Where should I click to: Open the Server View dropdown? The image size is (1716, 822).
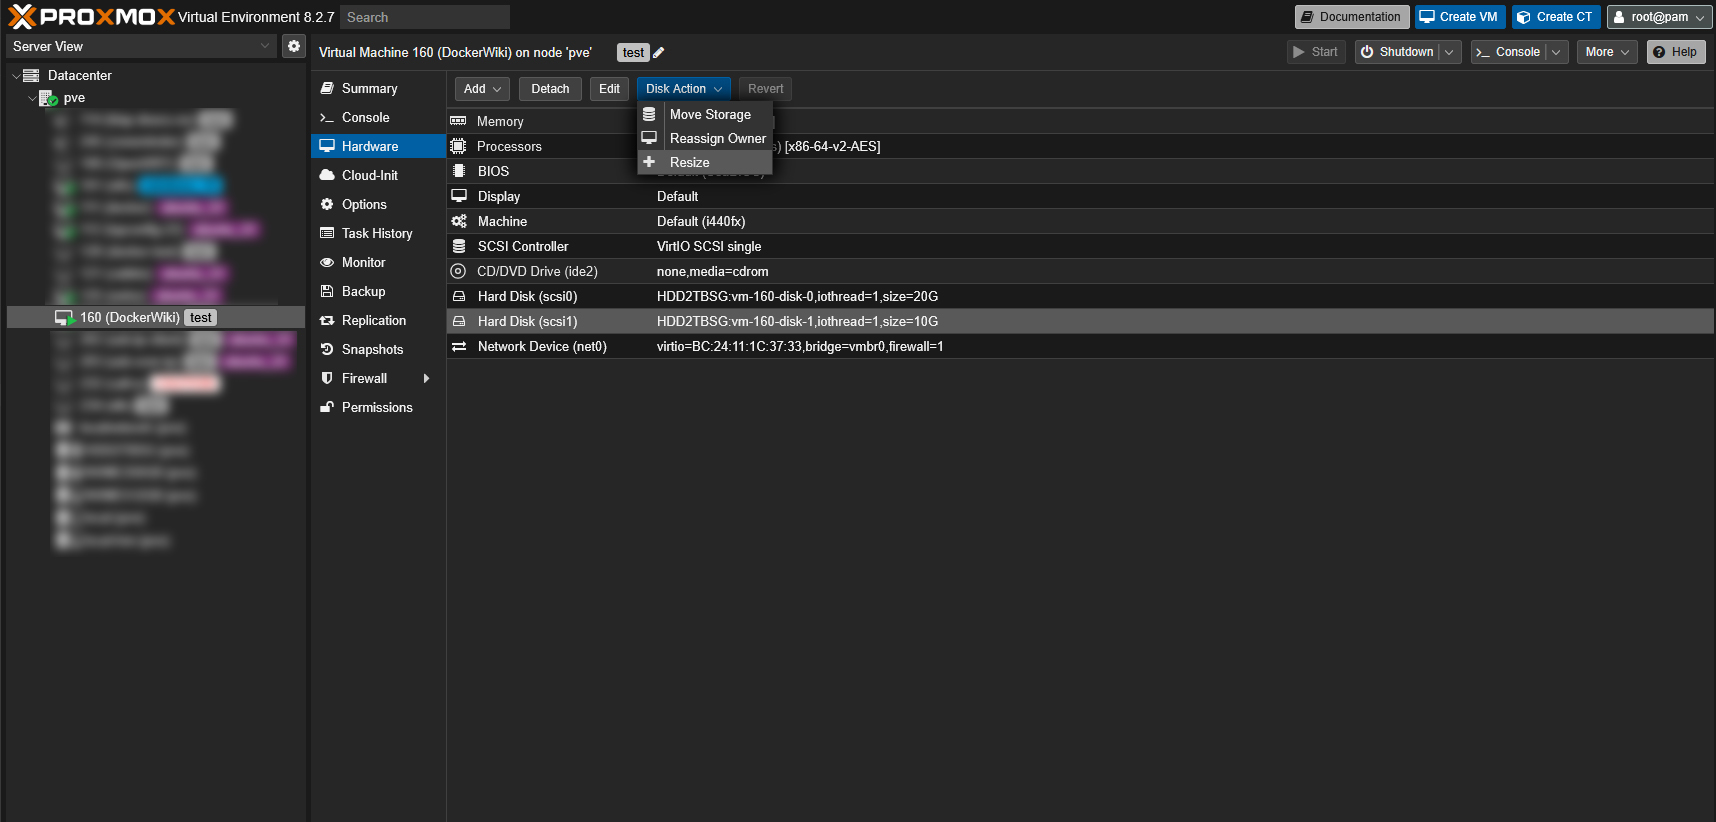pos(141,46)
